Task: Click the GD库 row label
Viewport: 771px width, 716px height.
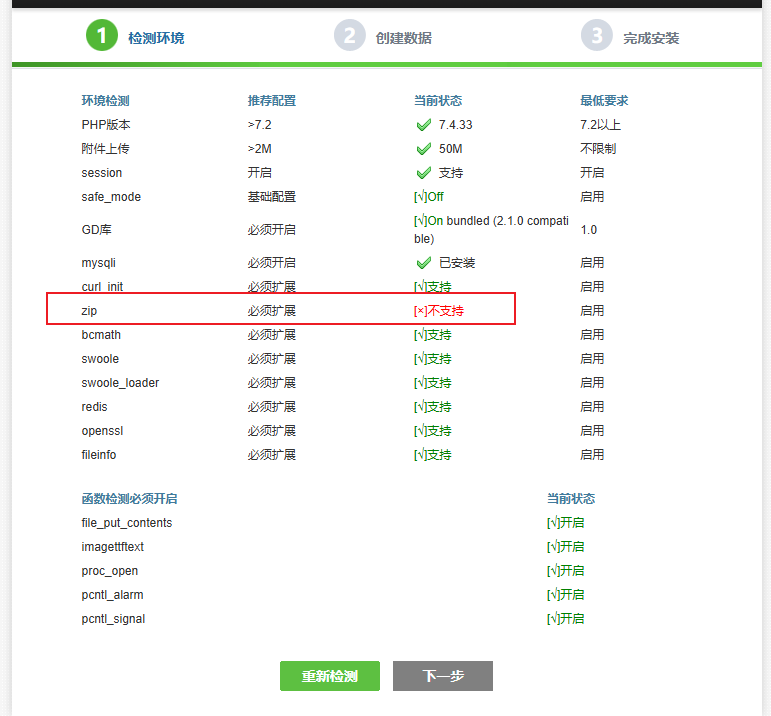Action: coord(96,230)
